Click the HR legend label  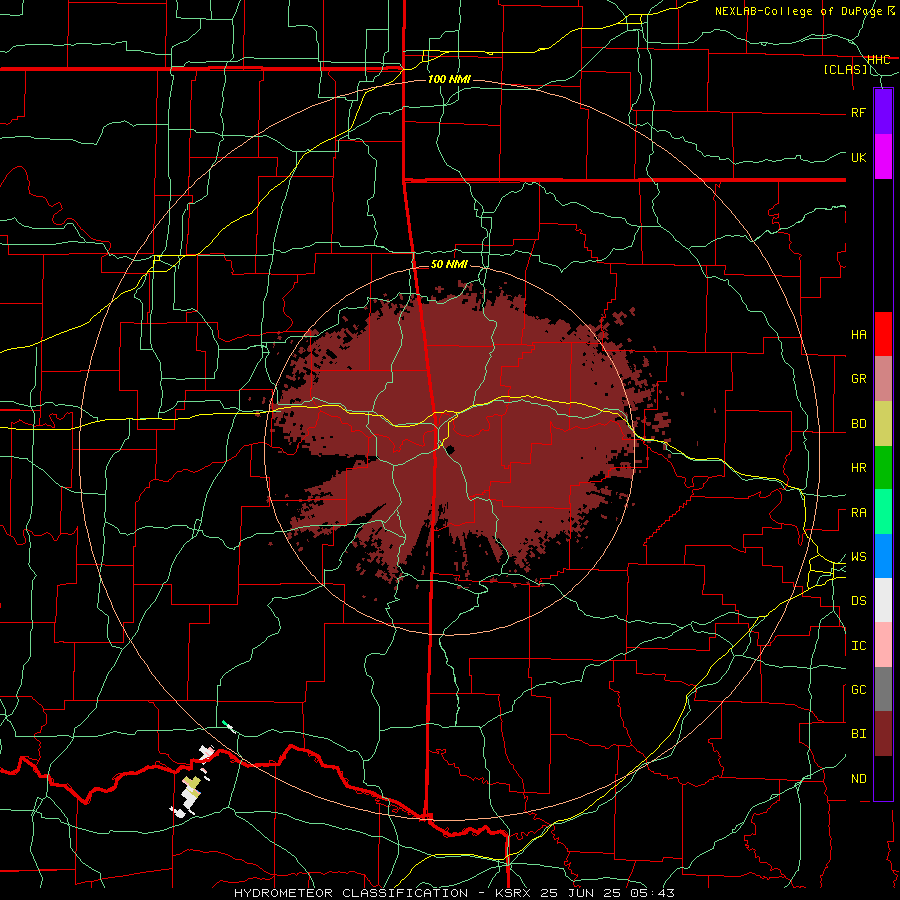coord(858,468)
